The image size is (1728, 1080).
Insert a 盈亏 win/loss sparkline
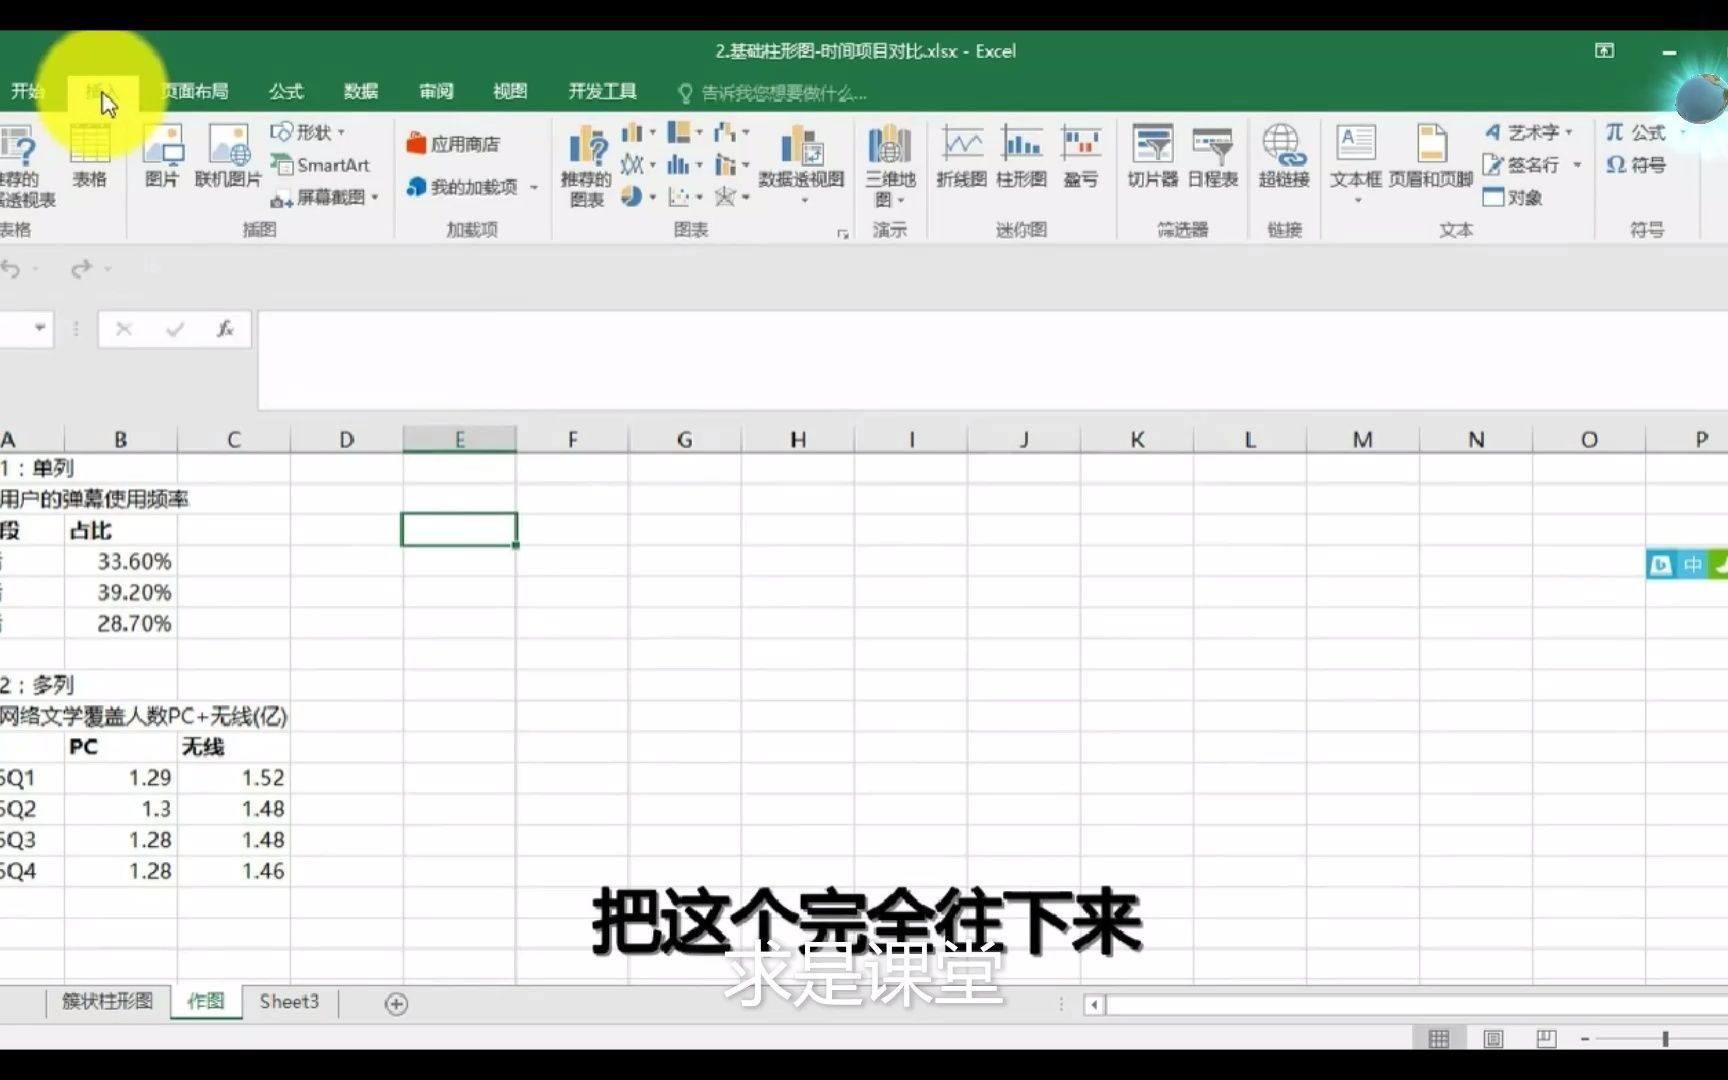1081,156
